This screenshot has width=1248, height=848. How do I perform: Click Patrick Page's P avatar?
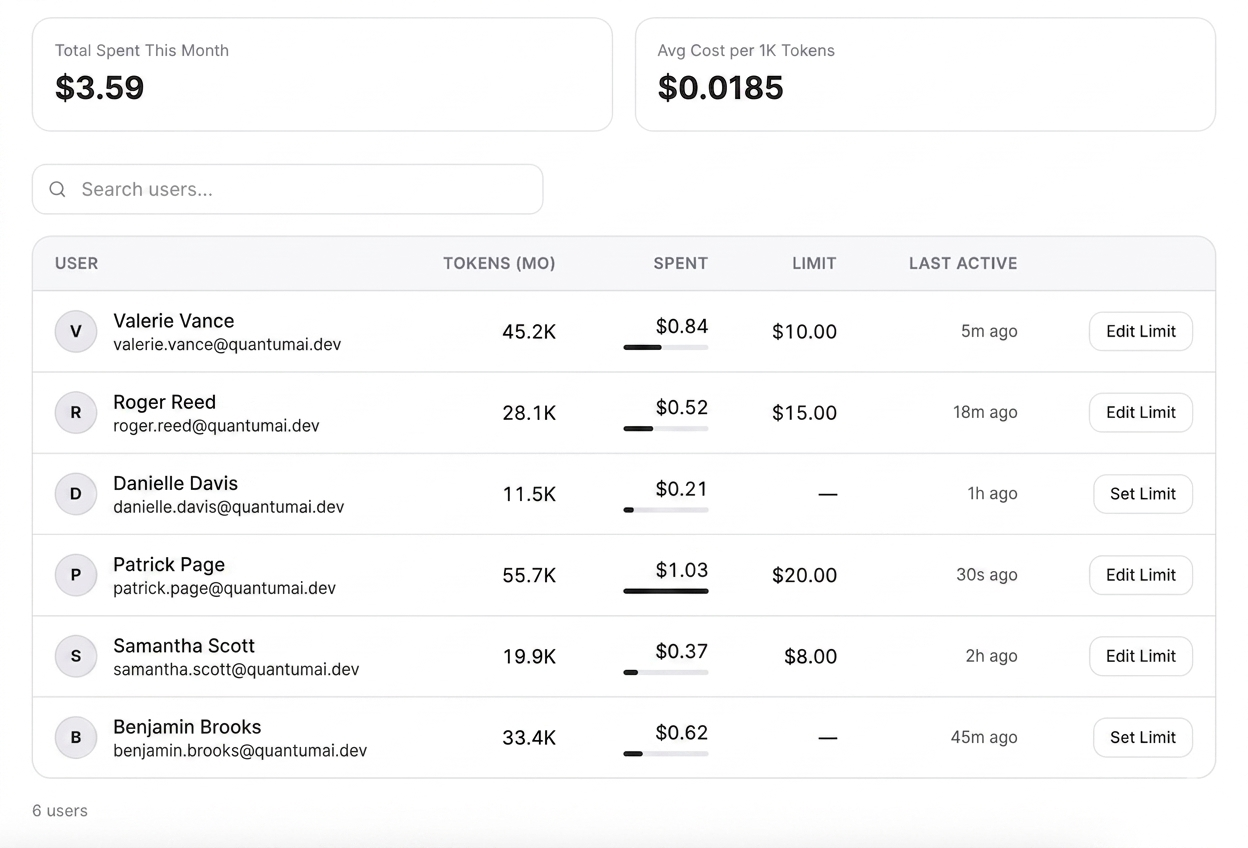[x=76, y=575]
